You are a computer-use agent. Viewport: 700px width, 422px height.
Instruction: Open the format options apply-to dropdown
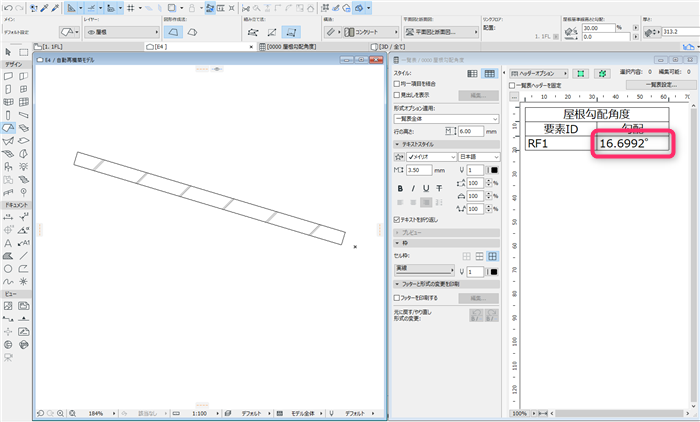(x=446, y=119)
